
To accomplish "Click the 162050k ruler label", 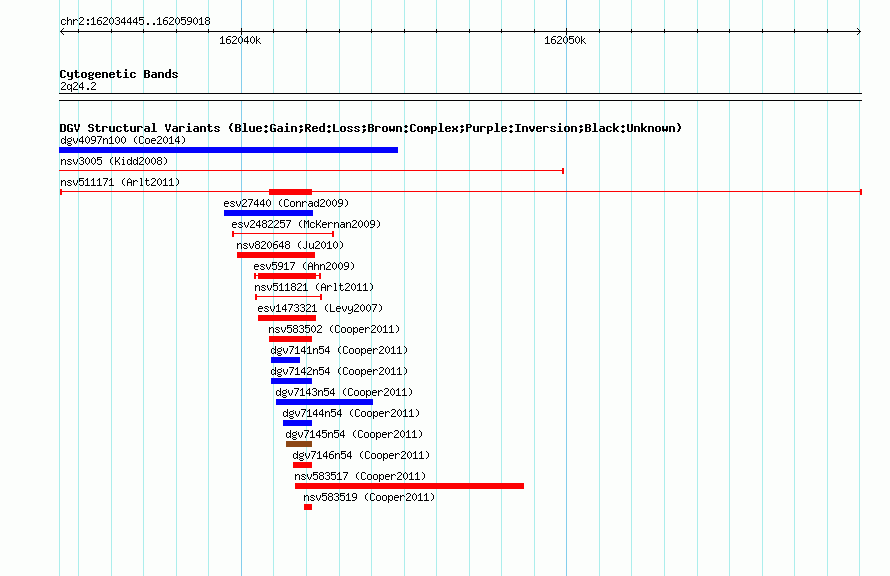I will click(x=565, y=40).
